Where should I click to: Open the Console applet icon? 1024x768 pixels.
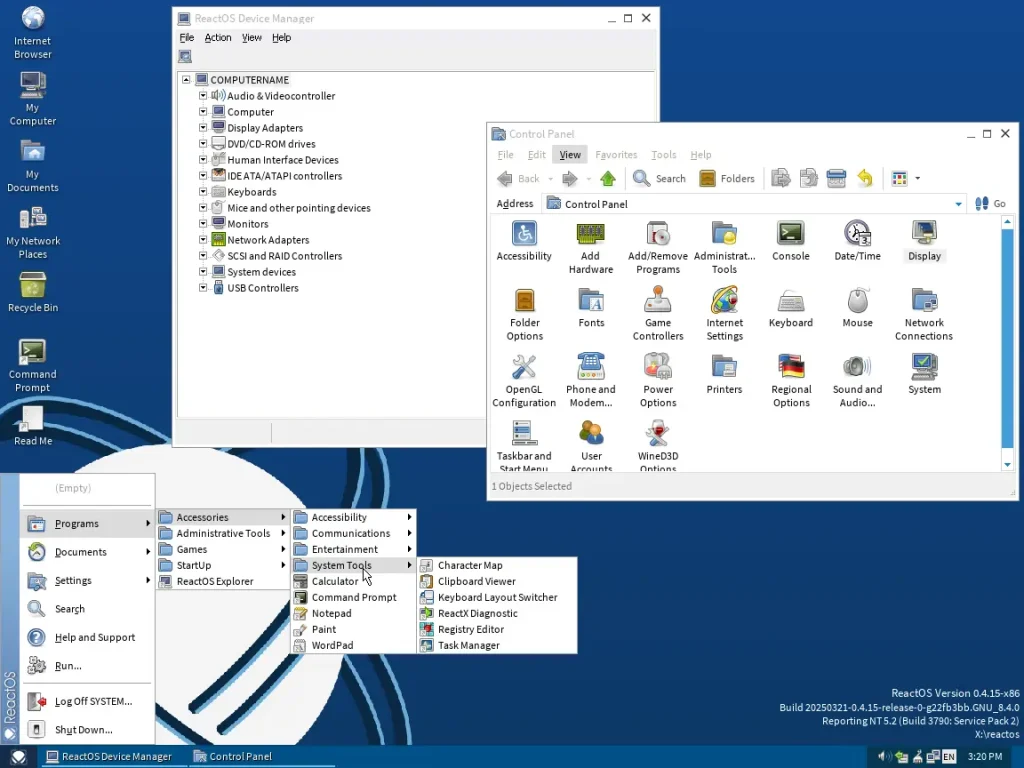point(791,241)
